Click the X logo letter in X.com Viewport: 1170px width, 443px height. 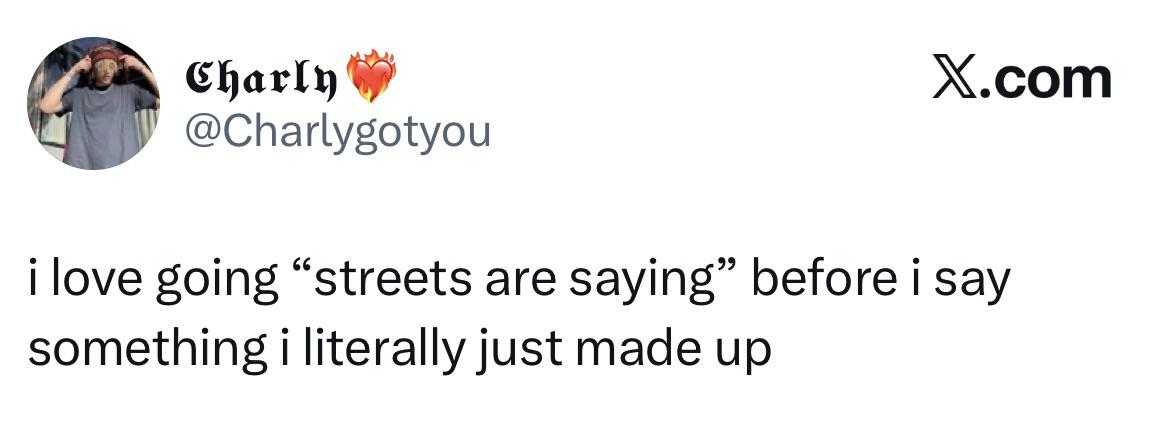coord(953,79)
